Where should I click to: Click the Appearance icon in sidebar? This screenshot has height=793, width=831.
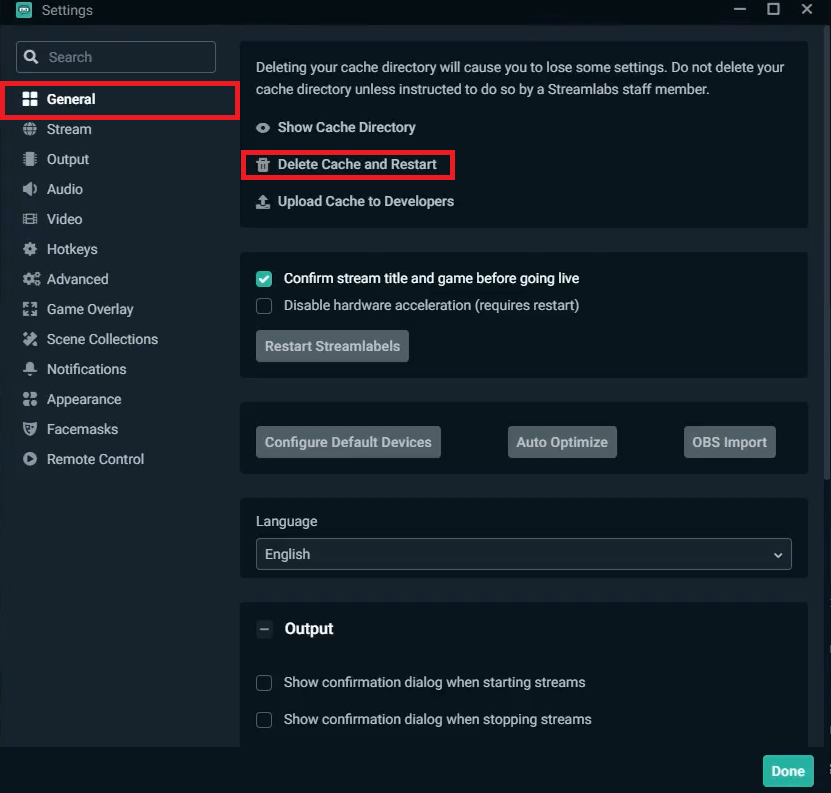coord(30,399)
